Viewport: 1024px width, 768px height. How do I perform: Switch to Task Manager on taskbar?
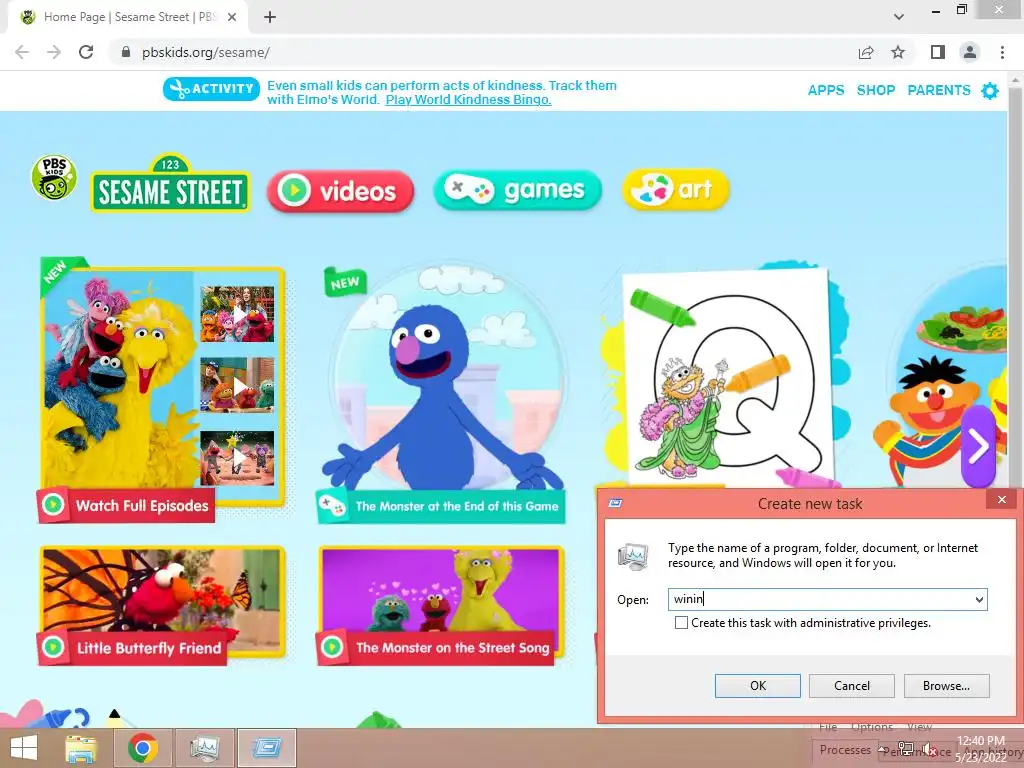click(x=204, y=748)
